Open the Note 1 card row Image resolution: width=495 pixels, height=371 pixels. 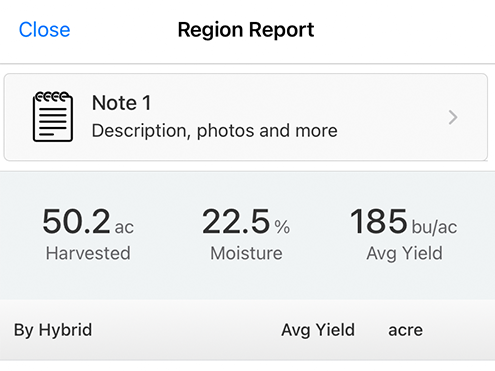pos(246,117)
